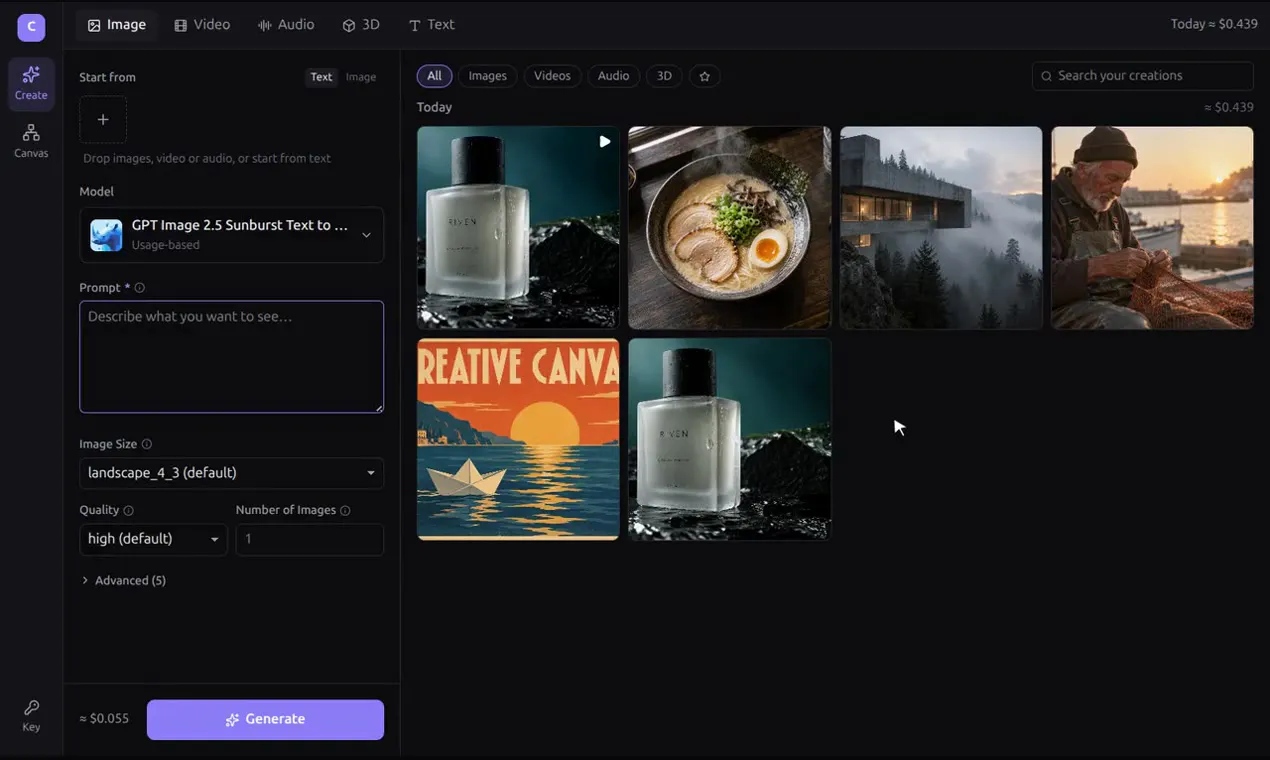This screenshot has width=1270, height=760.
Task: Show the Number of Images info icon
Action: point(345,510)
